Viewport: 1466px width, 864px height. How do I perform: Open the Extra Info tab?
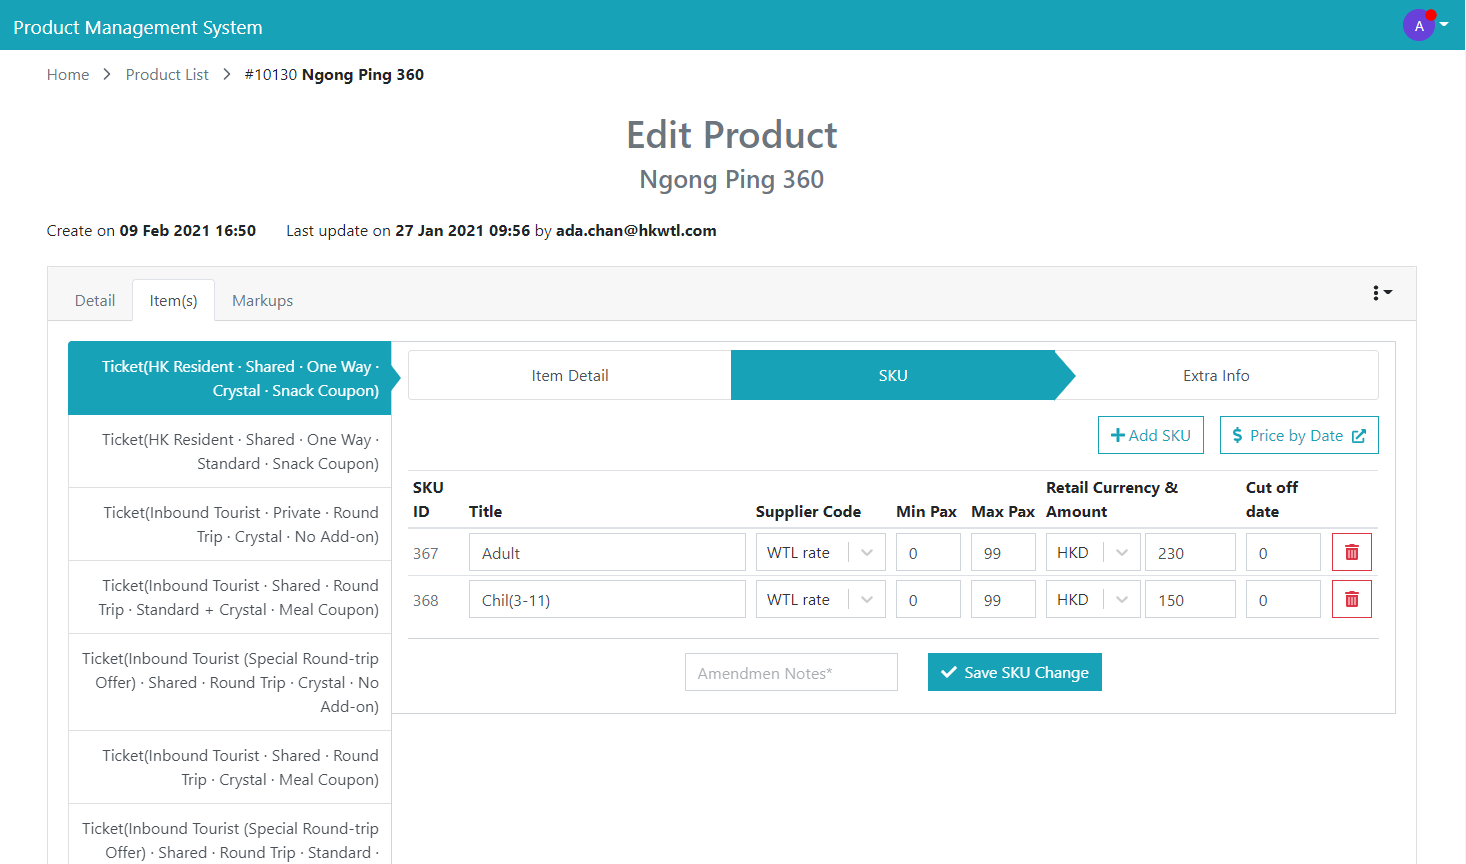tap(1216, 375)
